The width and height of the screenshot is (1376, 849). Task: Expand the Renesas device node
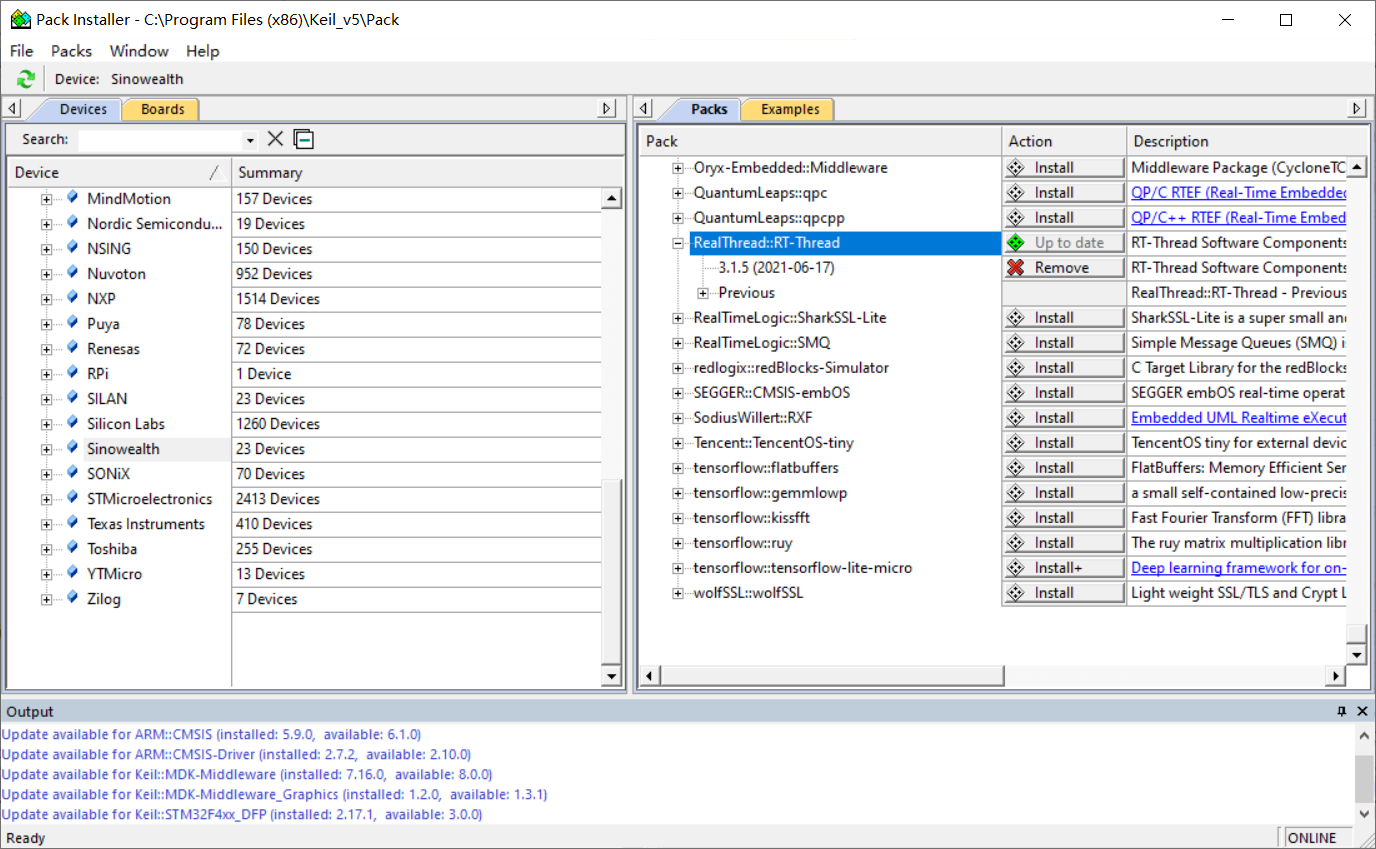point(46,349)
